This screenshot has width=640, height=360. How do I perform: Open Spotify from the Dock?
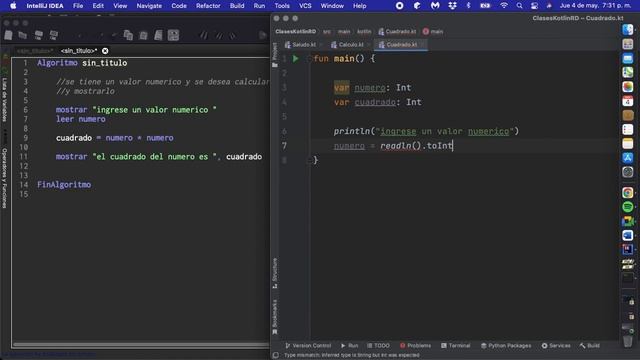[628, 207]
